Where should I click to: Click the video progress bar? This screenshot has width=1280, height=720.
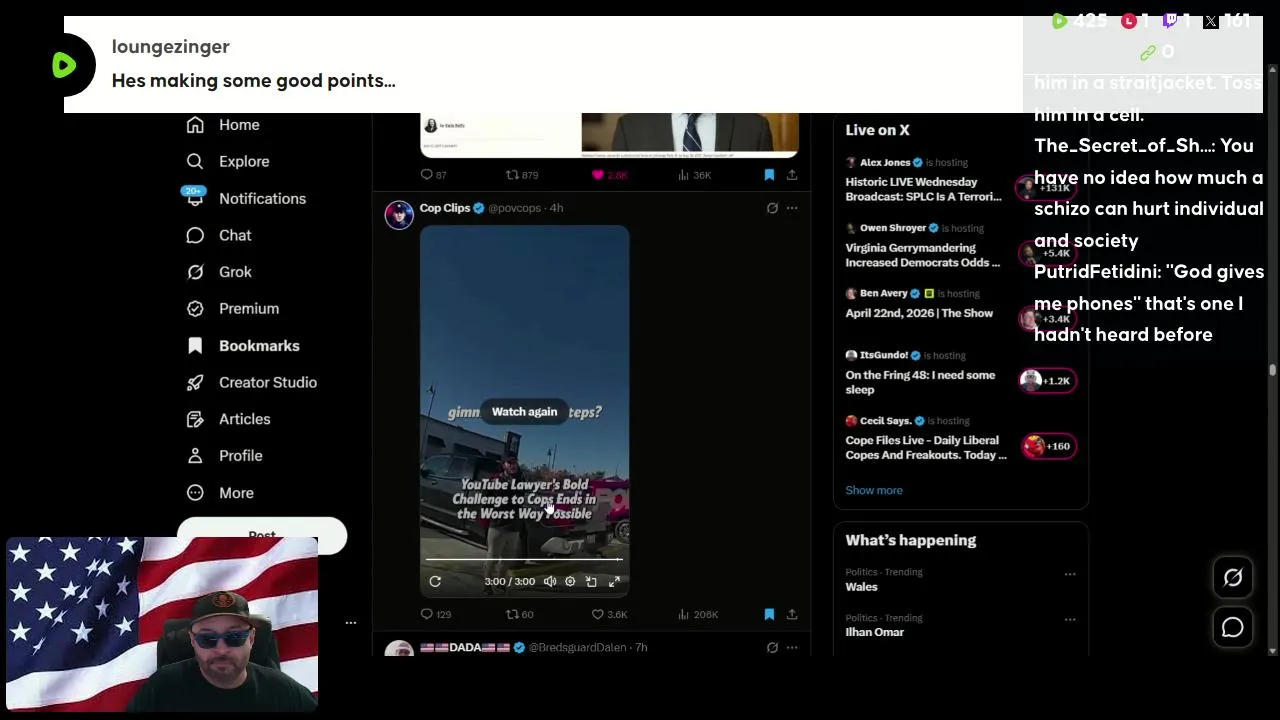point(524,560)
